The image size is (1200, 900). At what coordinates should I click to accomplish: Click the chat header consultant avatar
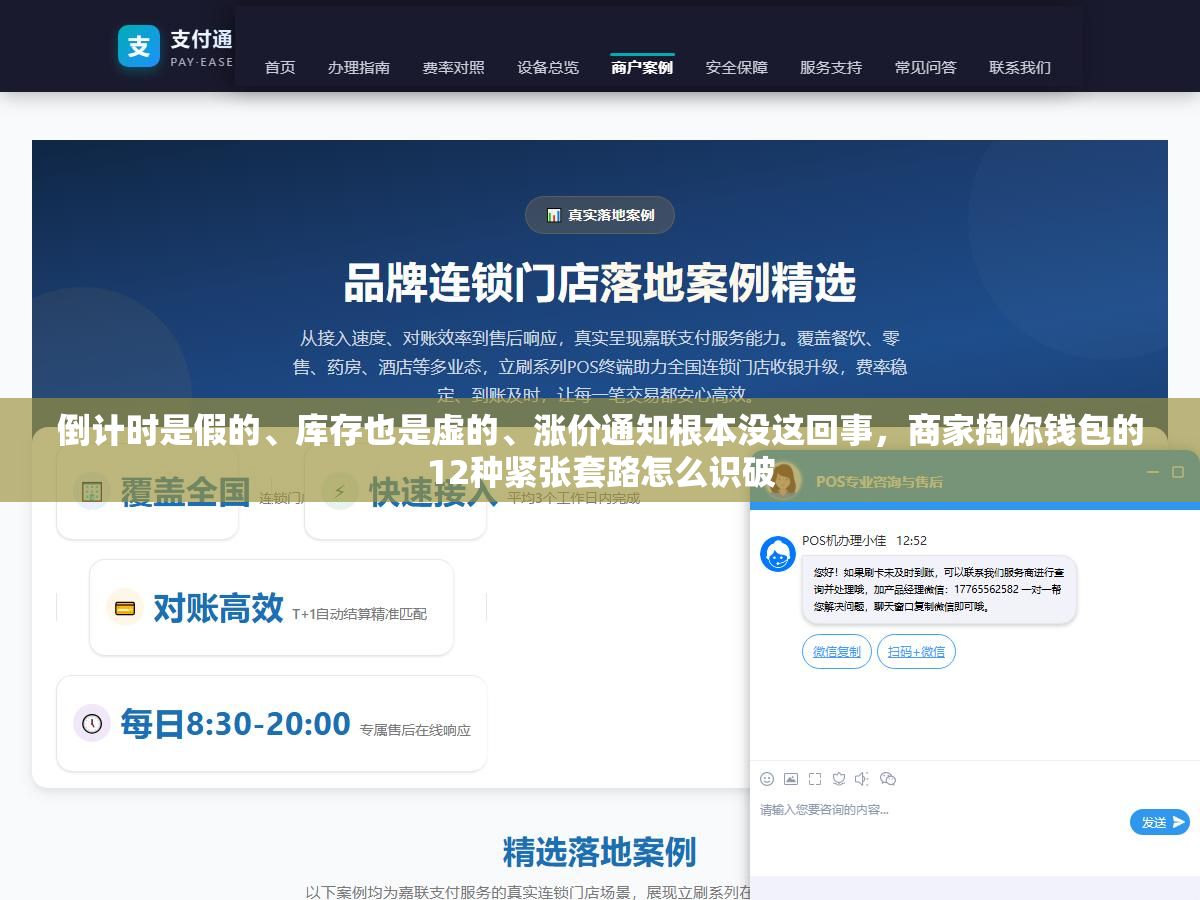click(x=783, y=479)
